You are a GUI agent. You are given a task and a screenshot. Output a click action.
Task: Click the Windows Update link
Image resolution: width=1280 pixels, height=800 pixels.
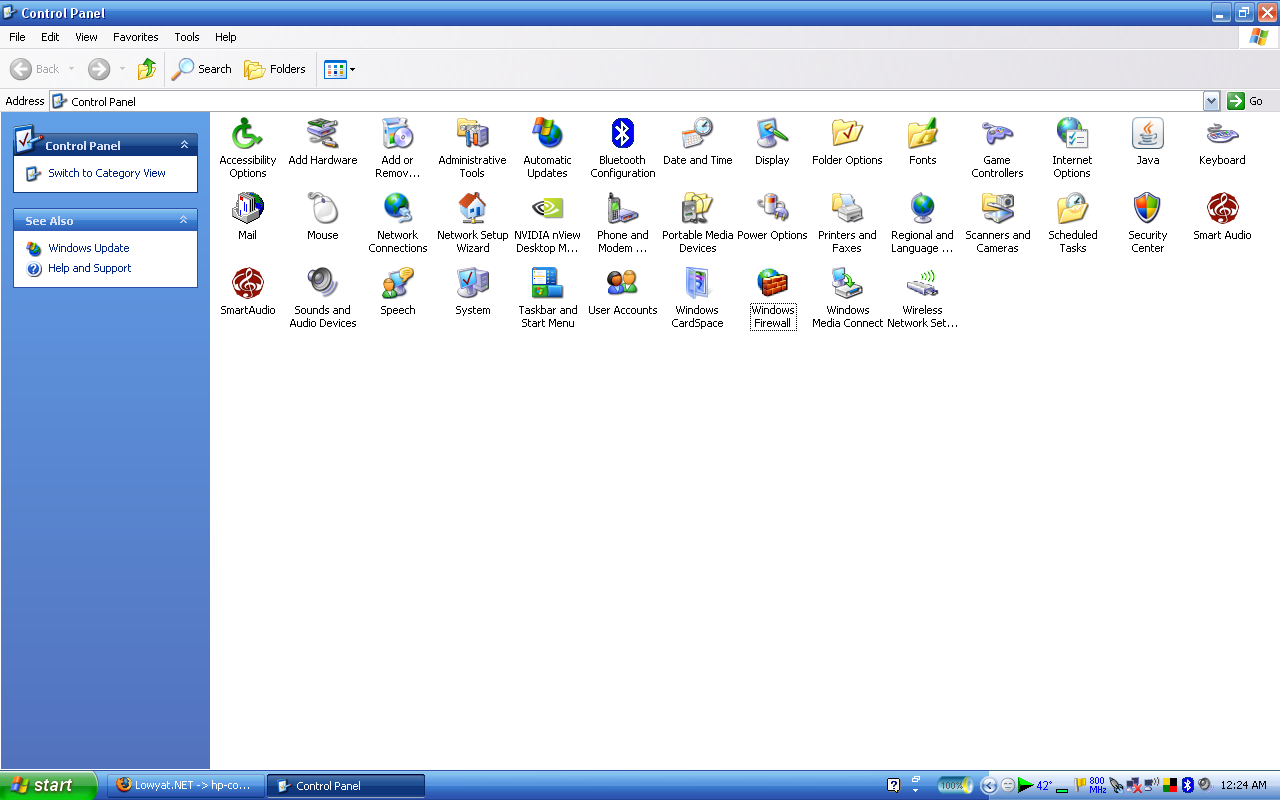(88, 248)
